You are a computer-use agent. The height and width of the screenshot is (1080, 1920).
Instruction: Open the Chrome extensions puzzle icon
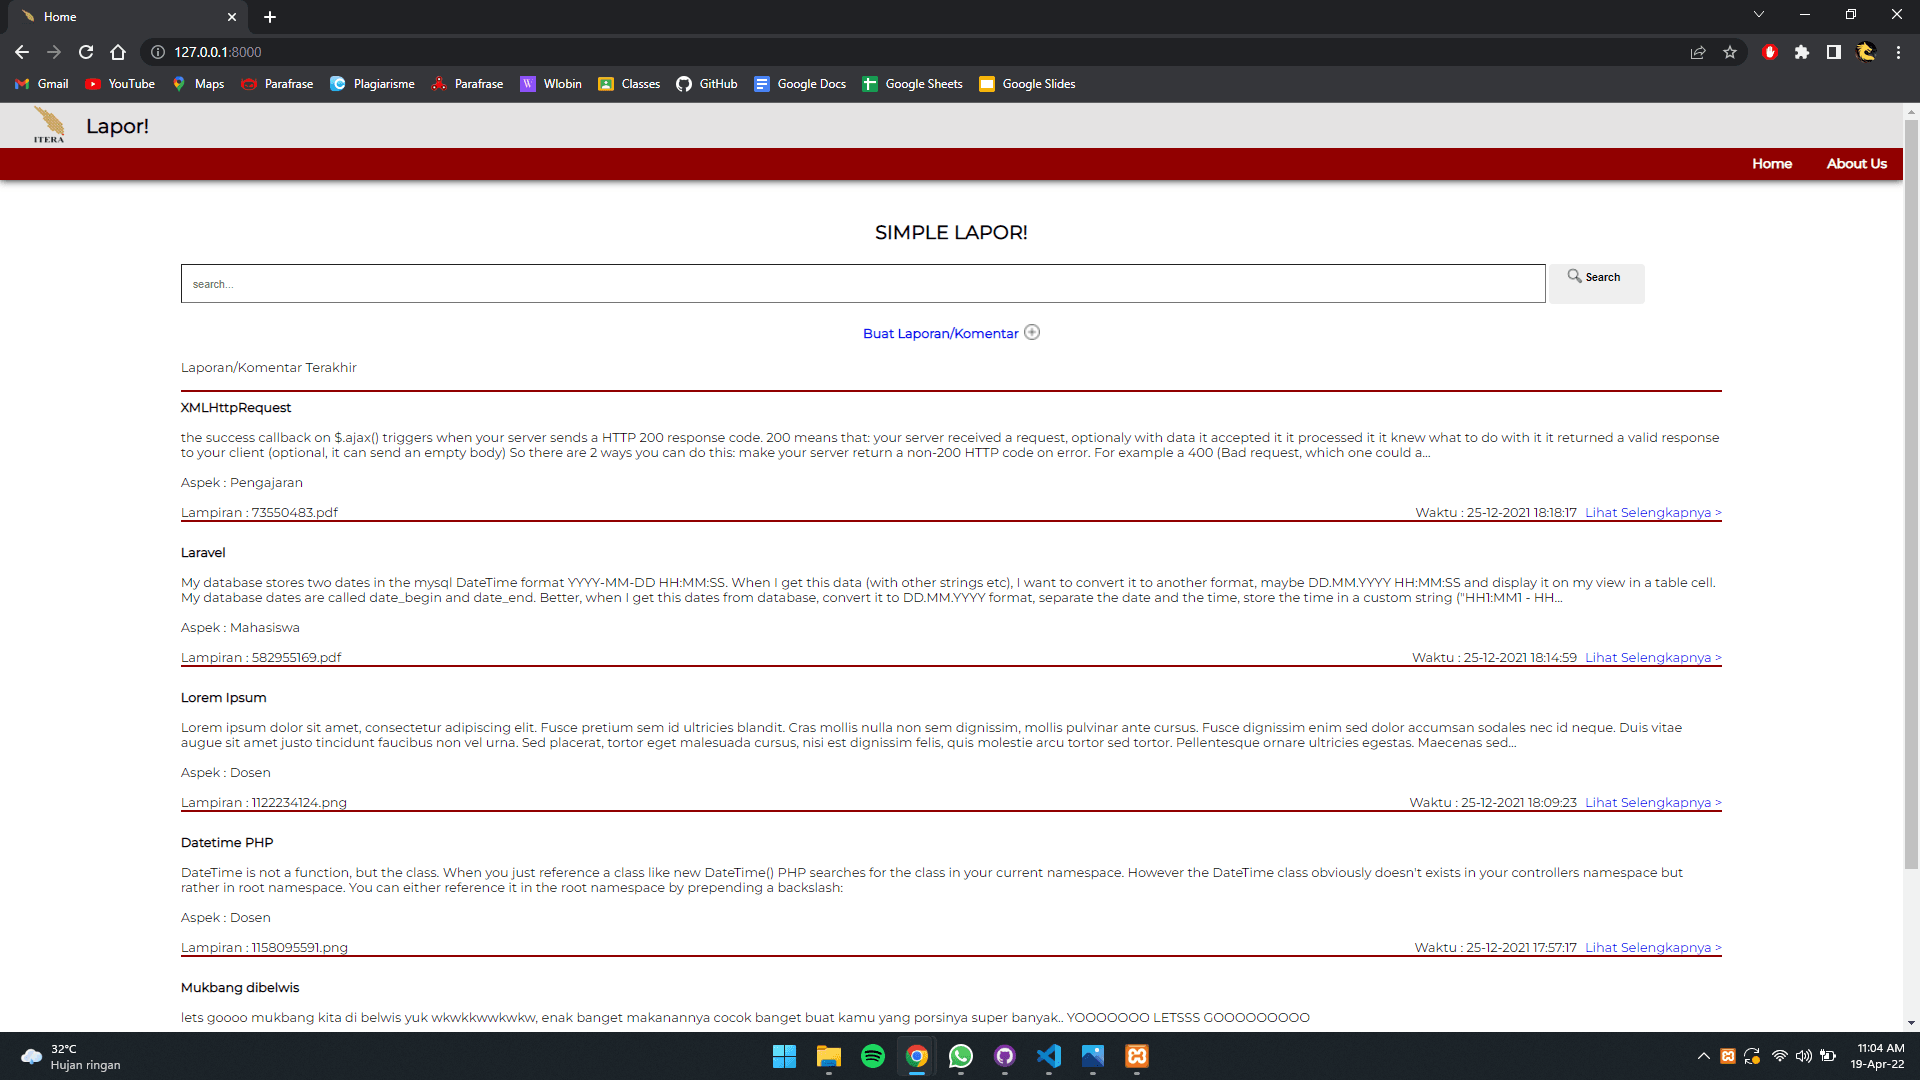[1802, 52]
